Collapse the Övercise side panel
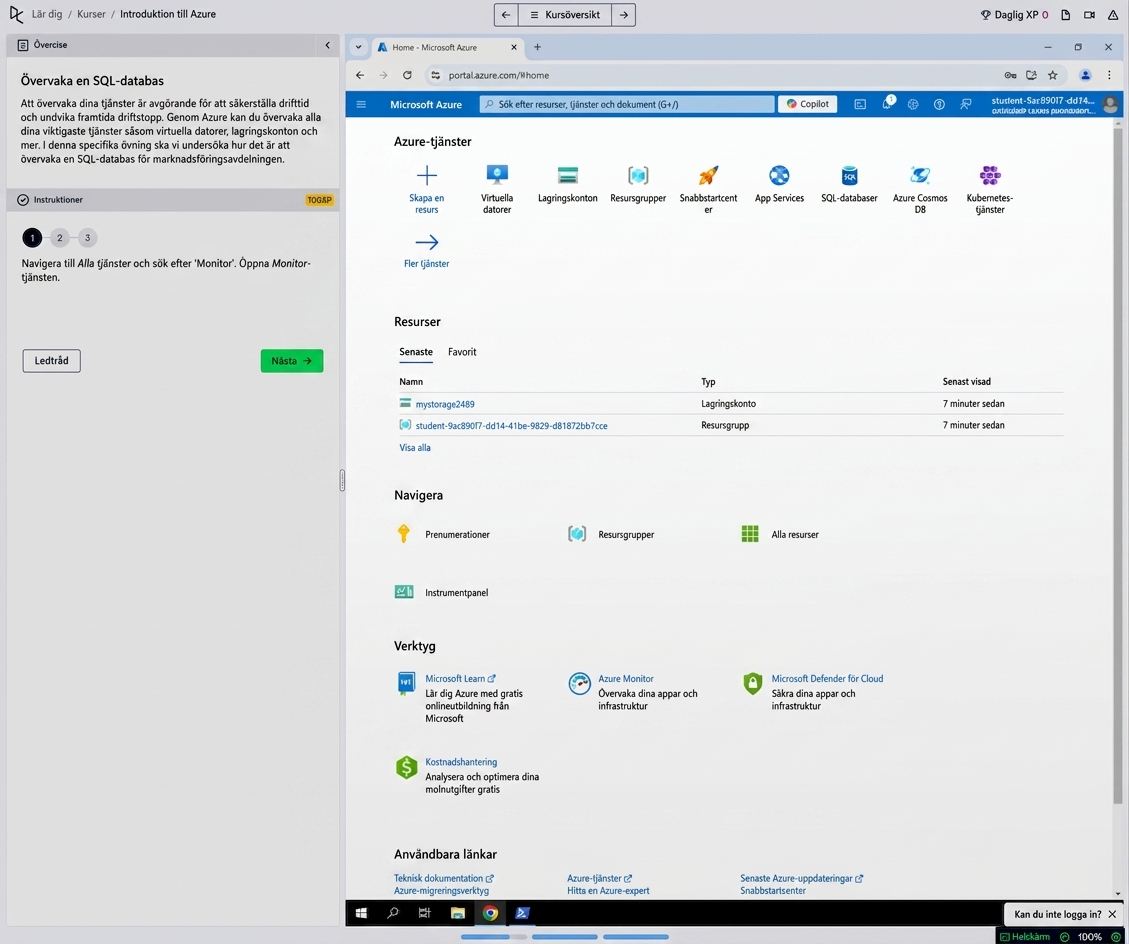Viewport: 1129px width, 944px height. coord(328,45)
